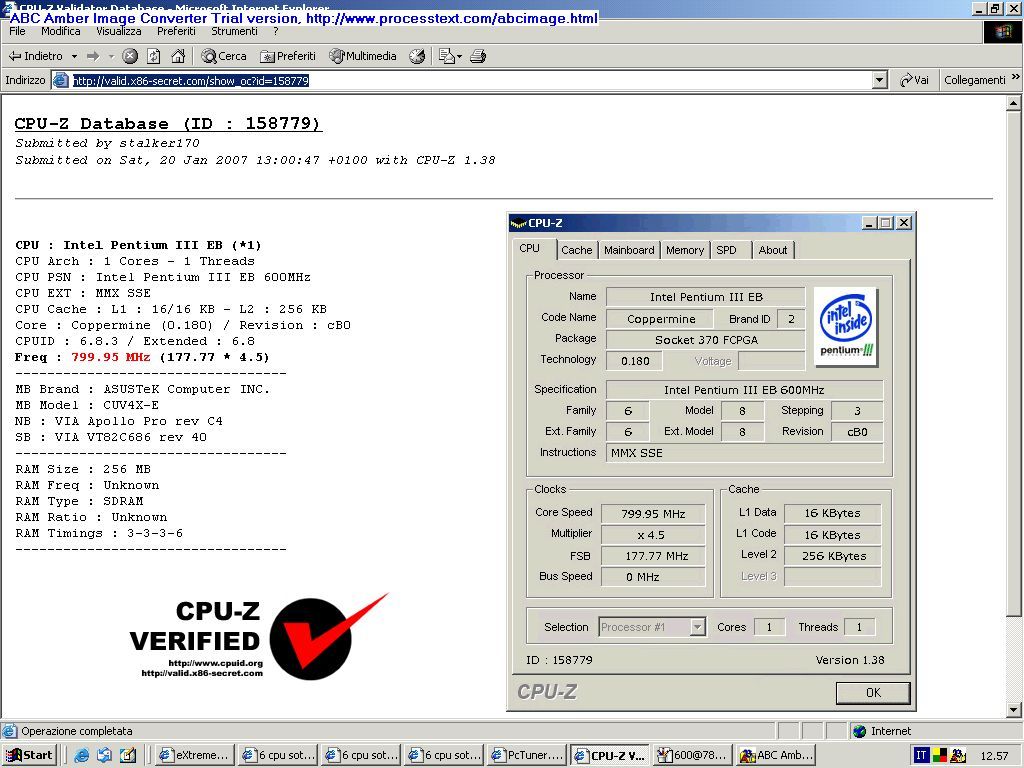Screen dimensions: 1024x768
Task: Select the About tab in CPU-Z
Action: click(773, 250)
